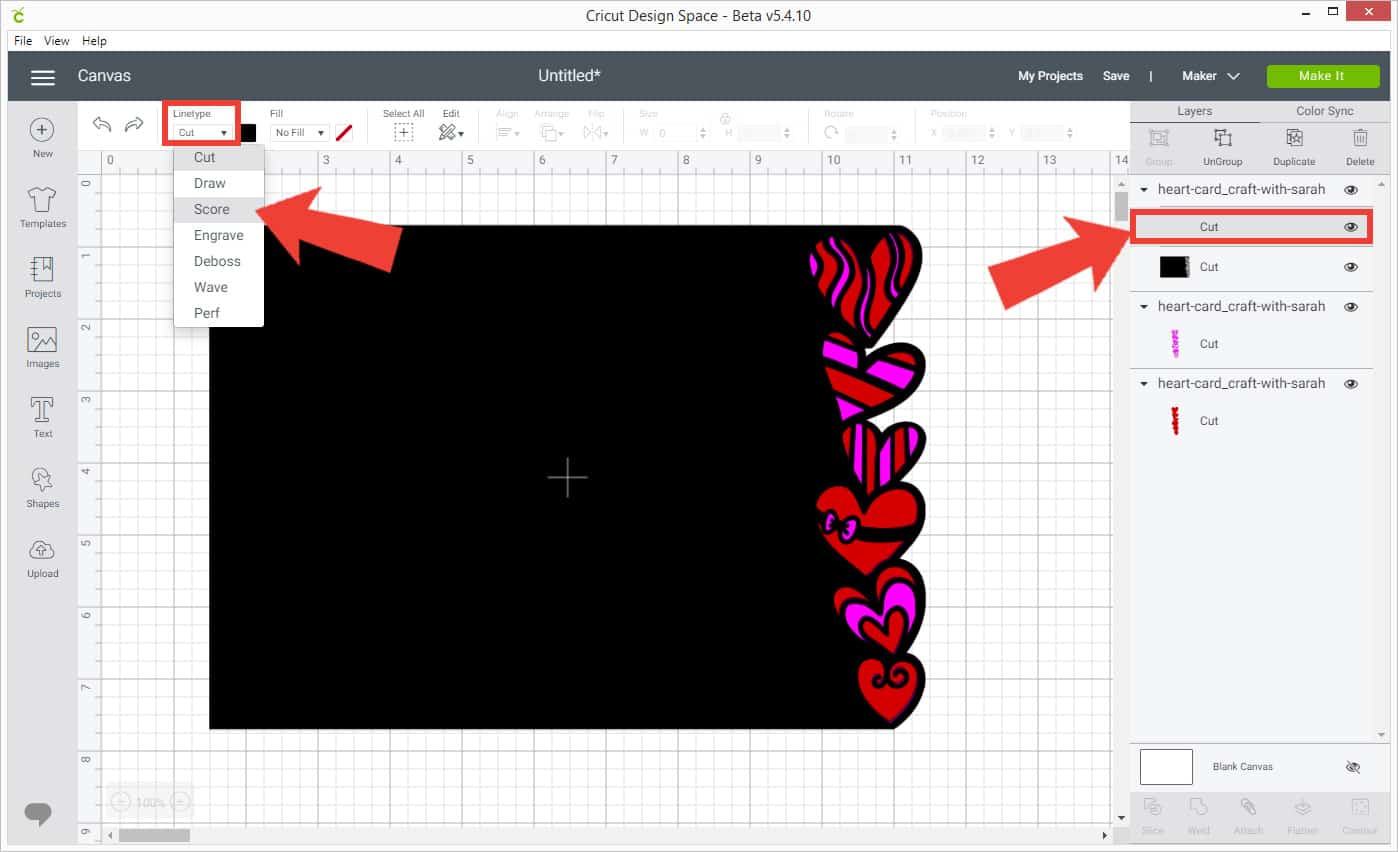1398x852 pixels.
Task: Click the Select All icon
Action: (x=404, y=132)
